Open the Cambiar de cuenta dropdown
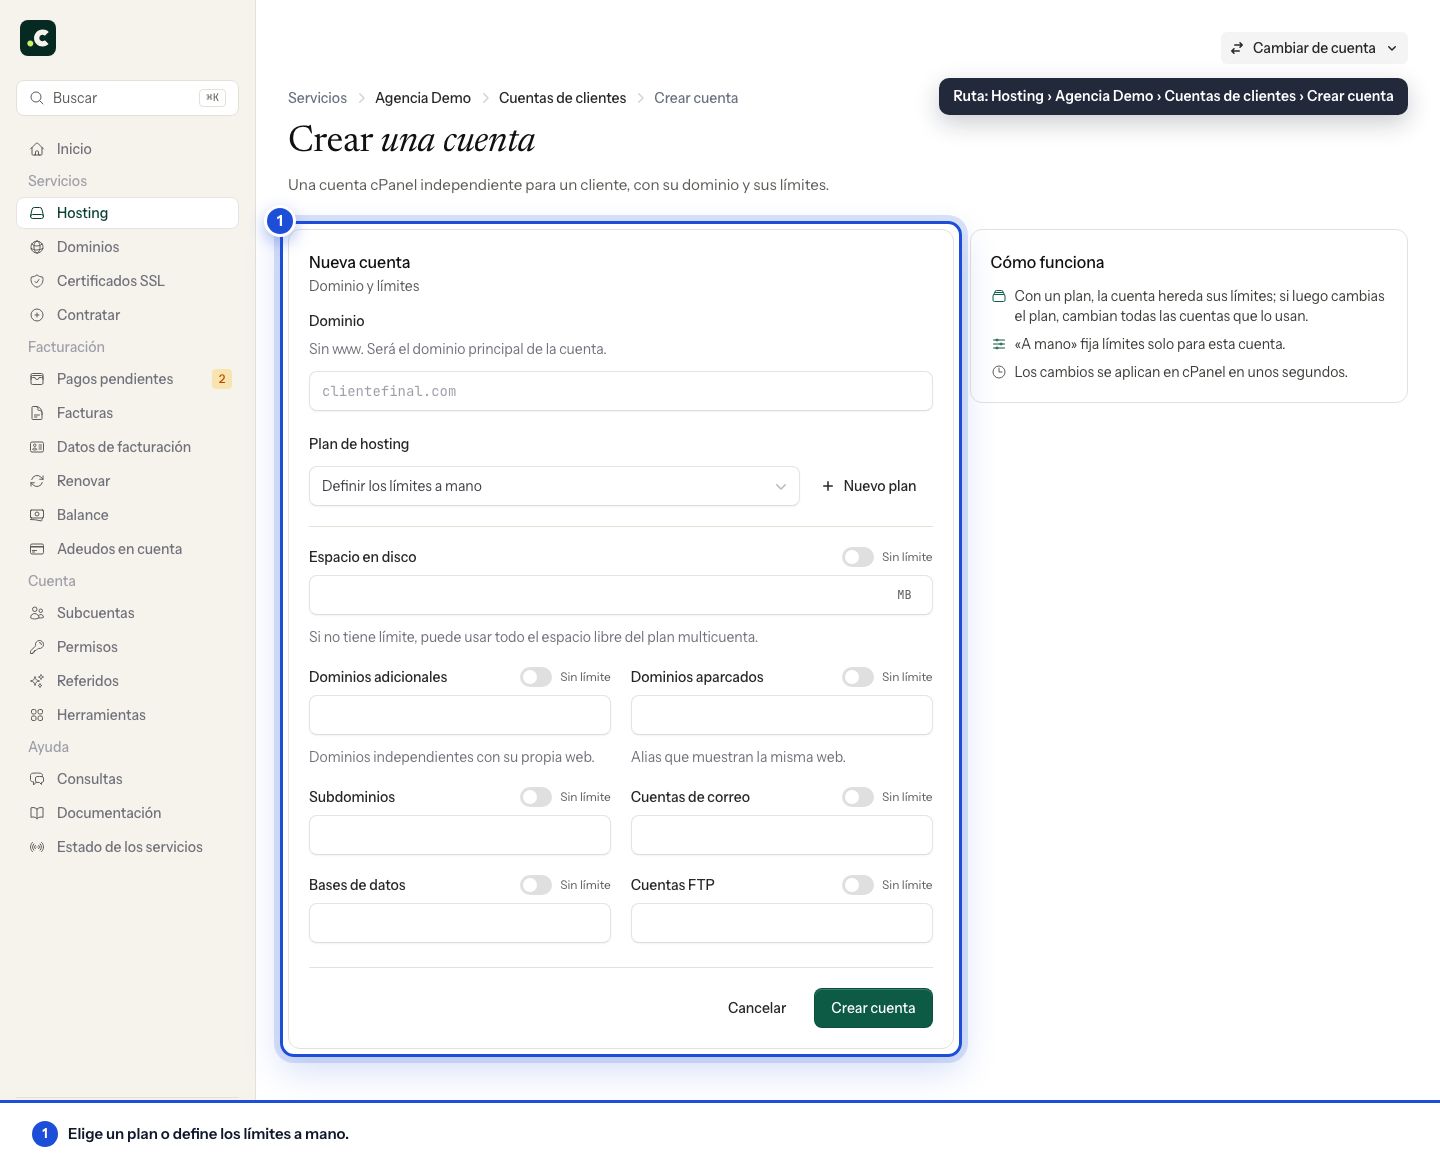The image size is (1440, 1164). [x=1314, y=48]
